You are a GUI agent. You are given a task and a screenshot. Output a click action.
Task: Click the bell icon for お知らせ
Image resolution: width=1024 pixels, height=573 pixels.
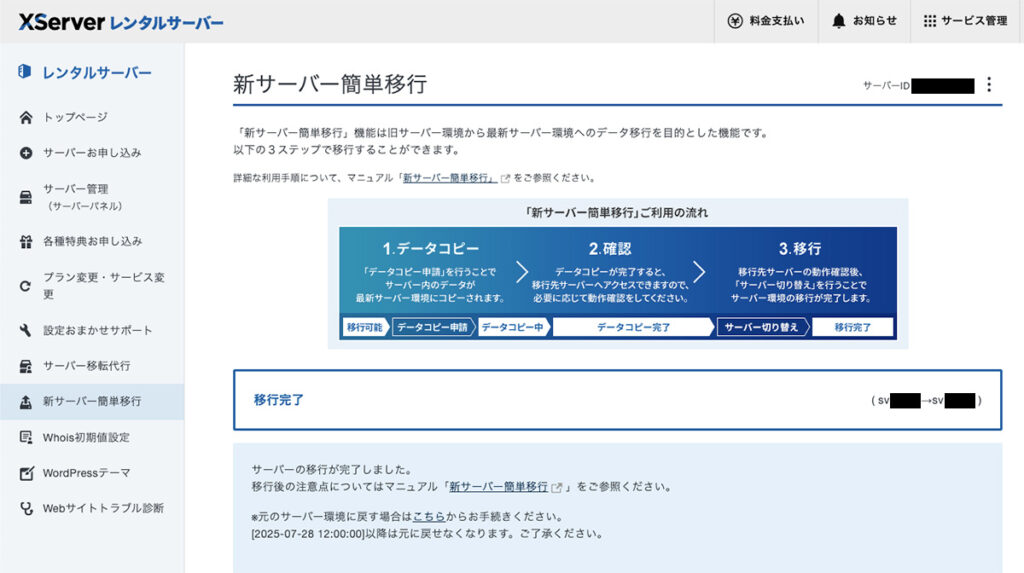click(x=839, y=21)
